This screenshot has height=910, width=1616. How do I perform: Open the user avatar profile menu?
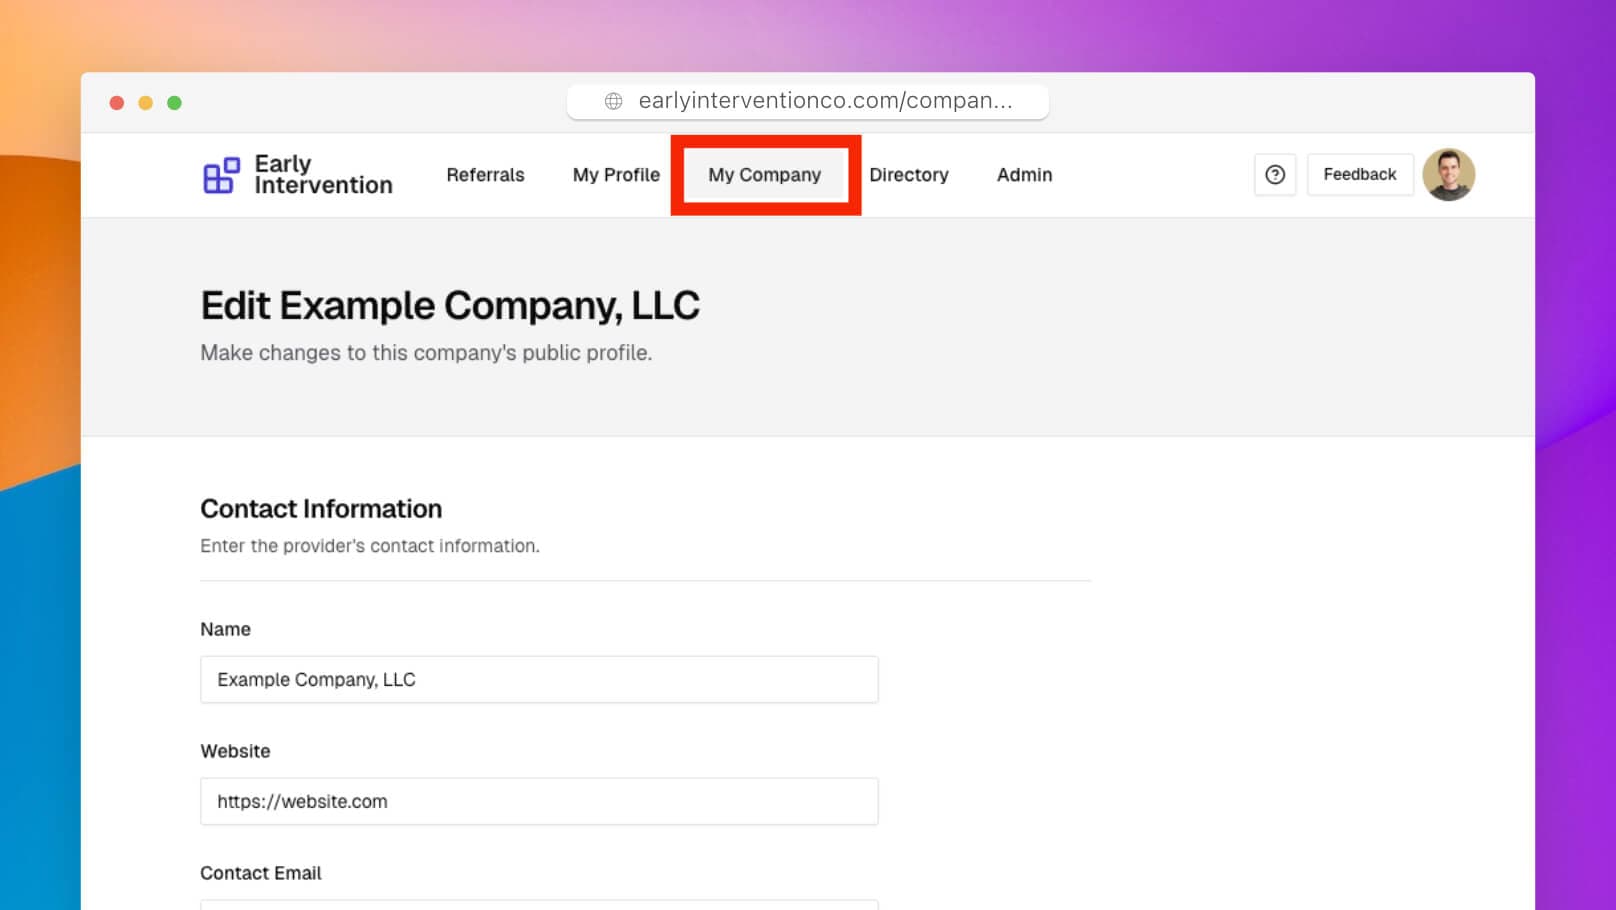click(x=1447, y=175)
